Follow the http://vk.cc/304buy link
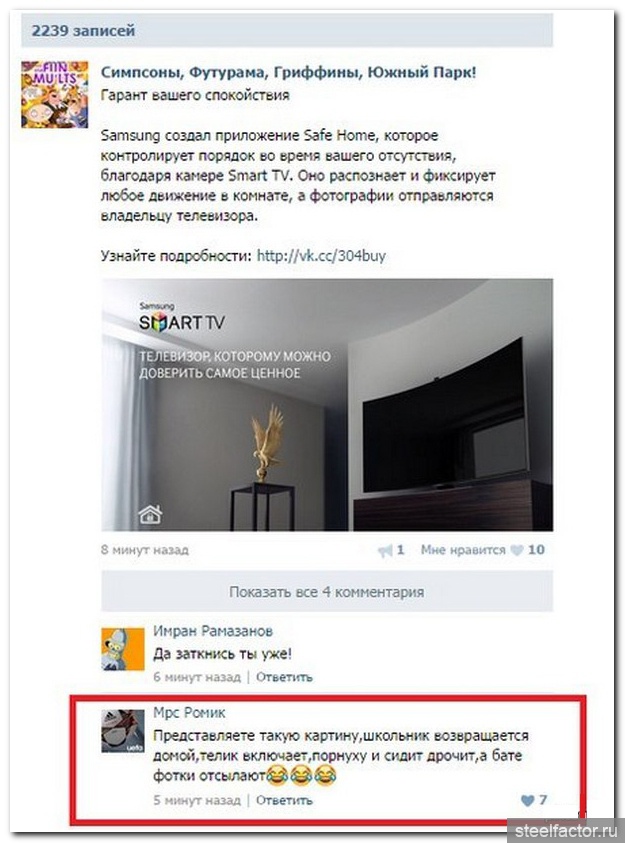Image resolution: width=625 pixels, height=843 pixels. coord(321,255)
